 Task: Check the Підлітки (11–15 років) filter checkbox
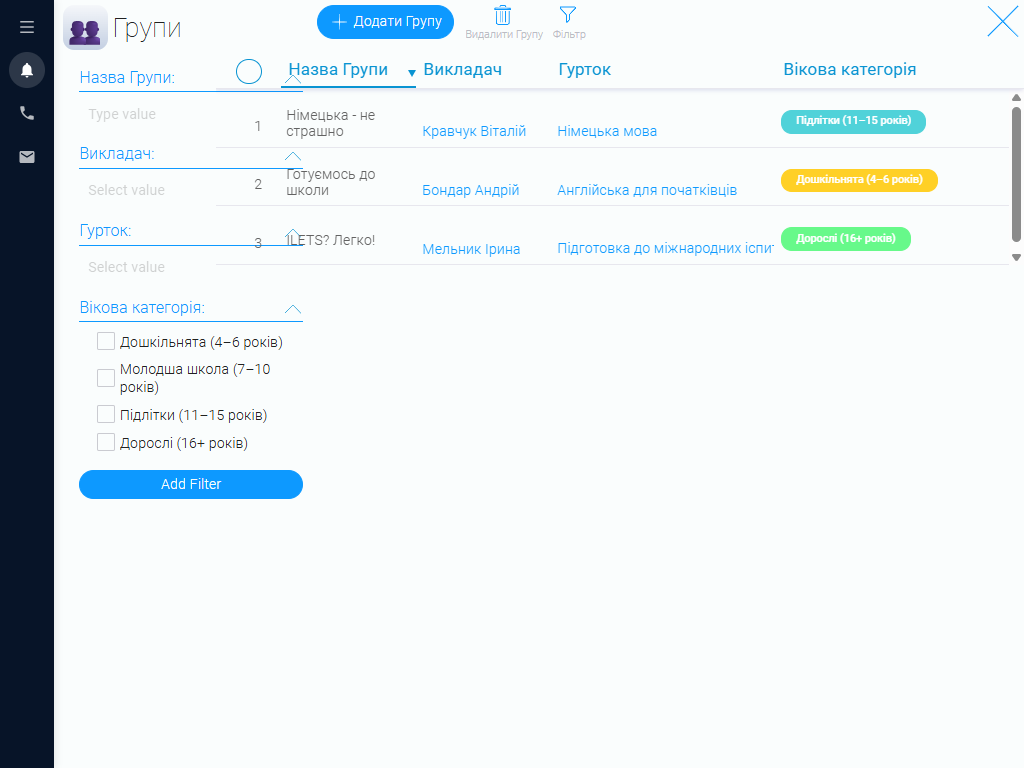coord(106,414)
